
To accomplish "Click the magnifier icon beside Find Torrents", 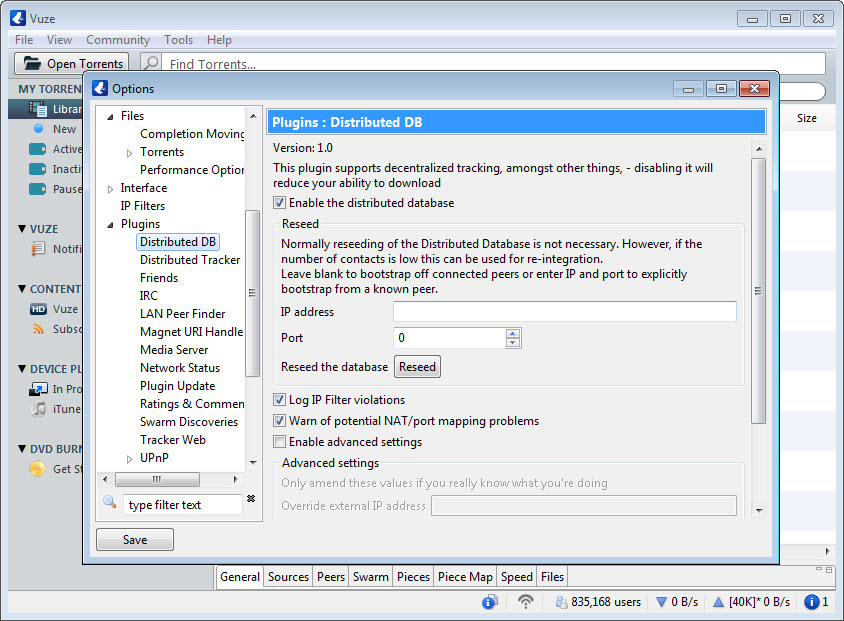I will [152, 63].
